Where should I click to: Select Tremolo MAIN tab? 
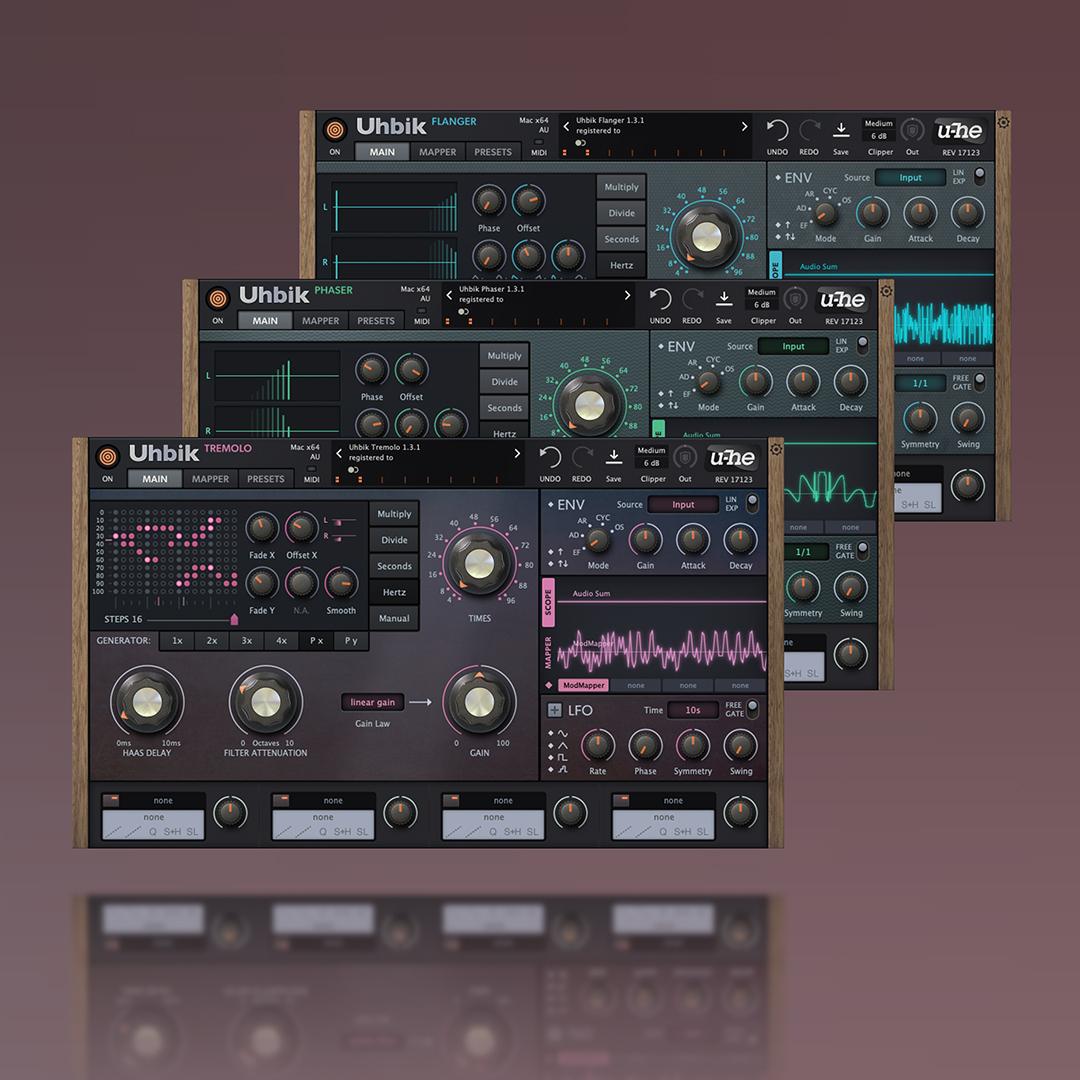click(155, 479)
